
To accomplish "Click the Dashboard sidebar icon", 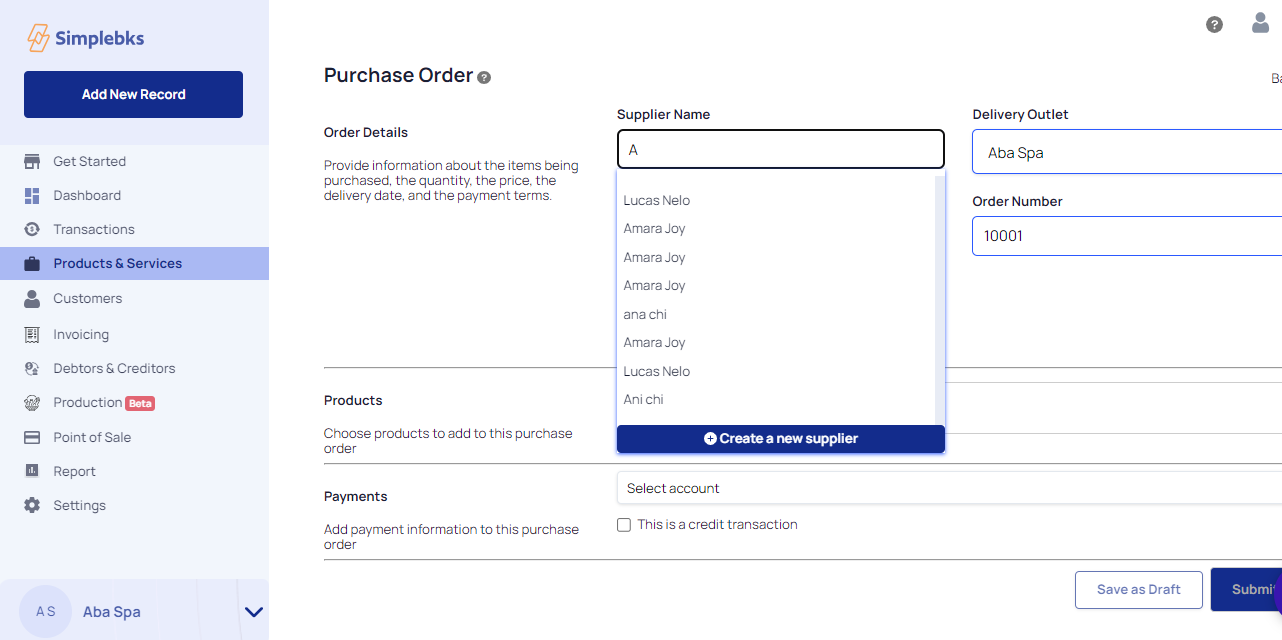I will 32,195.
